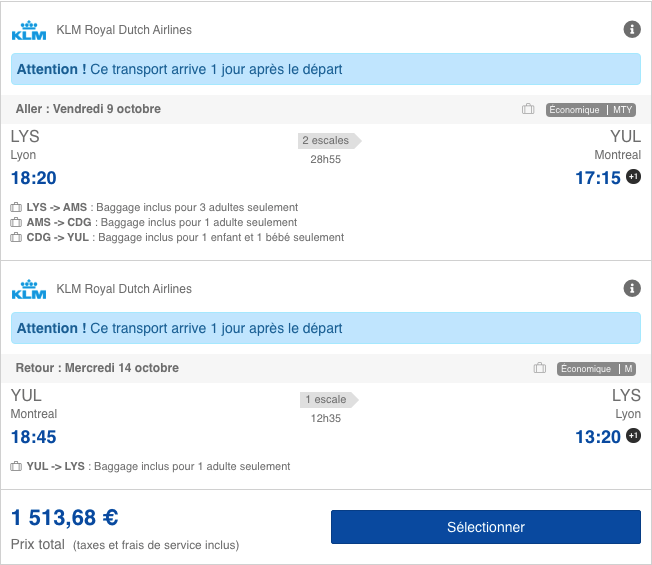Click luggage icon for LYS -> AMS
Image resolution: width=652 pixels, height=565 pixels.
coord(16,207)
